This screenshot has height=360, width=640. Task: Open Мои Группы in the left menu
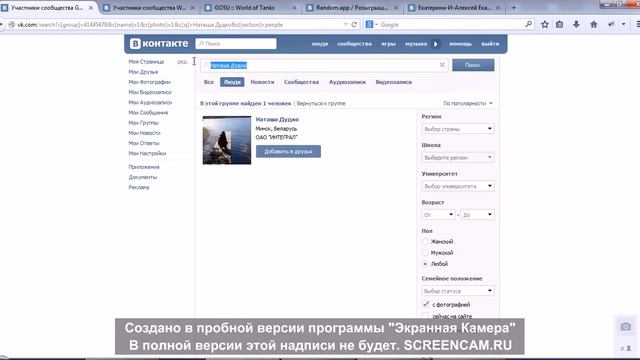click(143, 123)
